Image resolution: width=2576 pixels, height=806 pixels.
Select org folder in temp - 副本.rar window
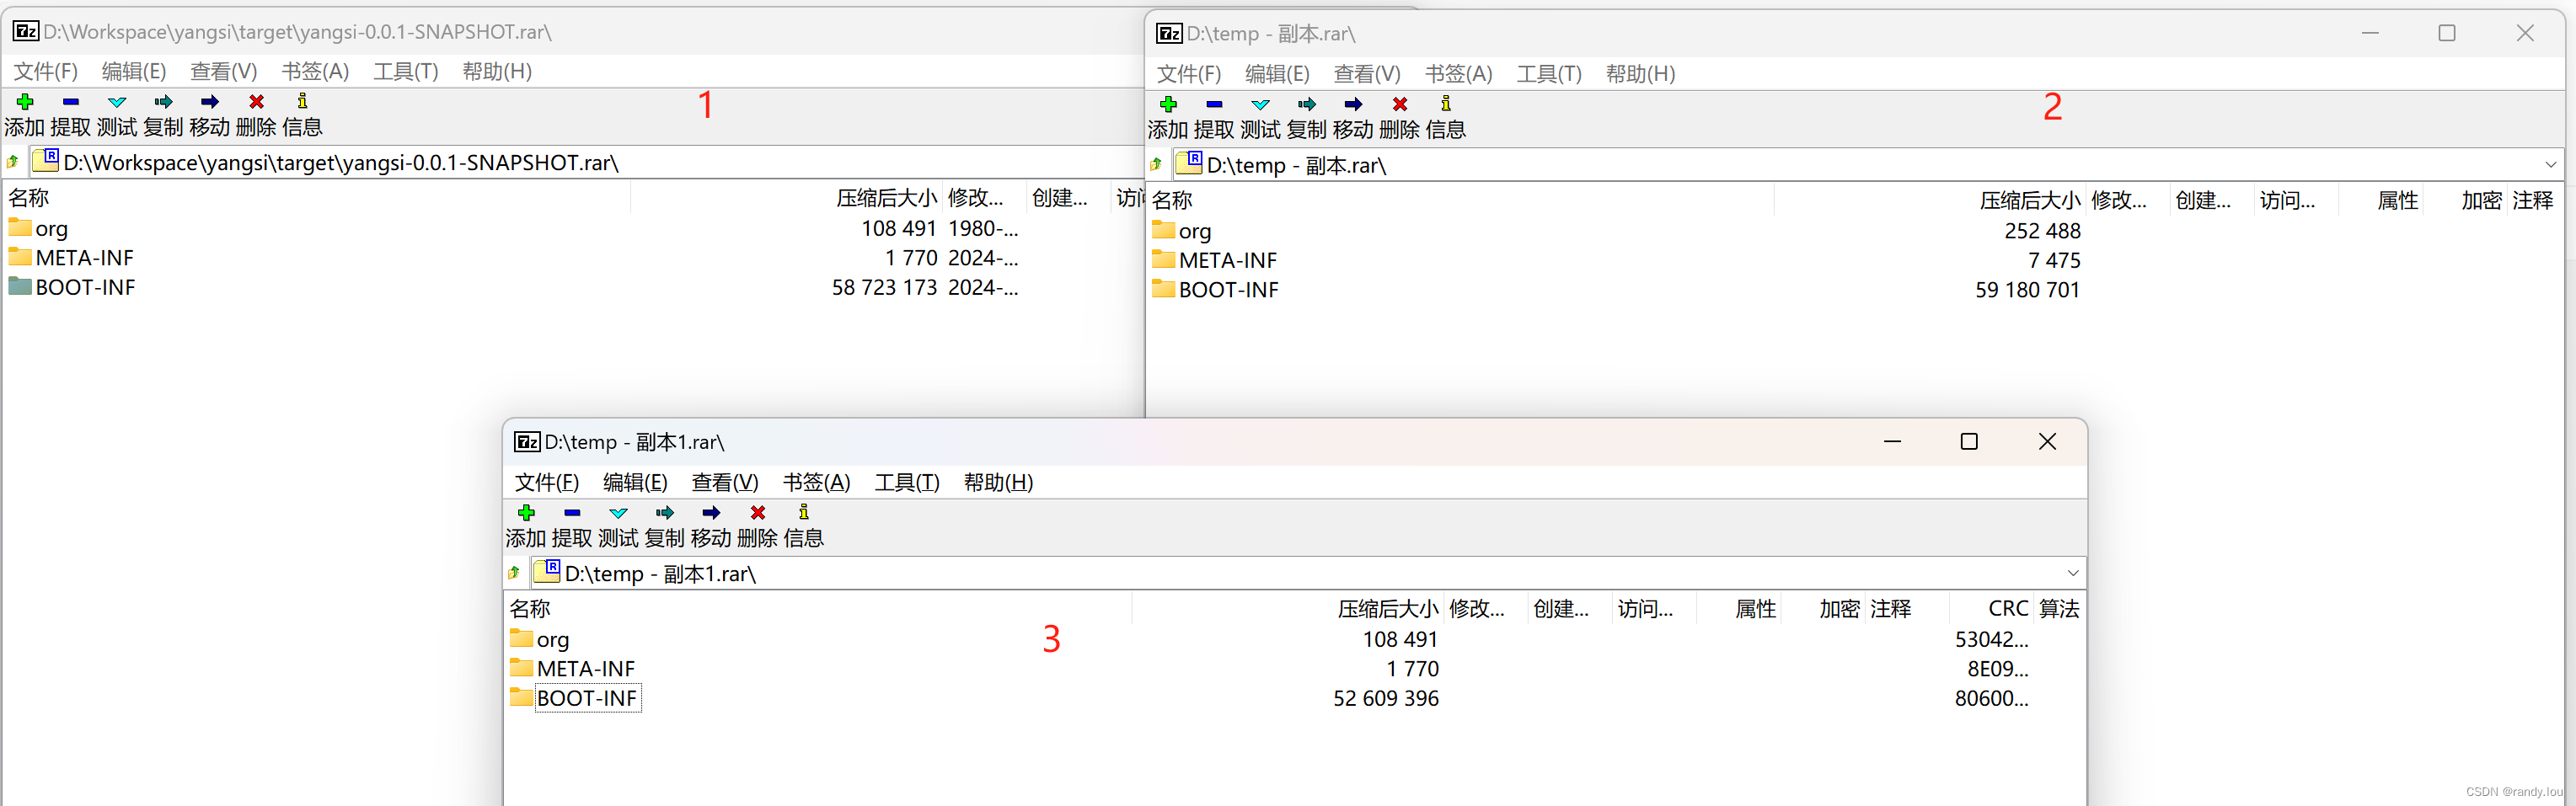[x=1182, y=231]
